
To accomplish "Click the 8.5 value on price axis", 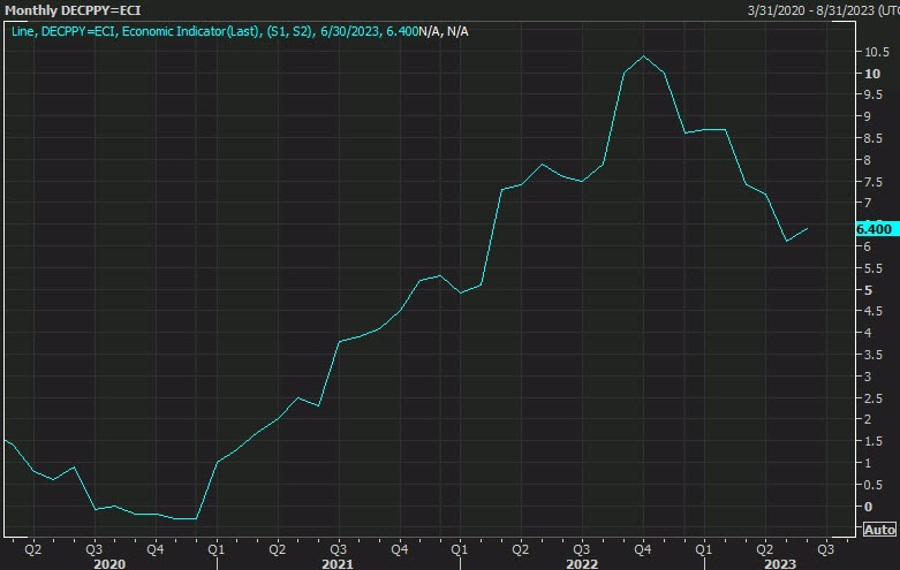I will (872, 138).
